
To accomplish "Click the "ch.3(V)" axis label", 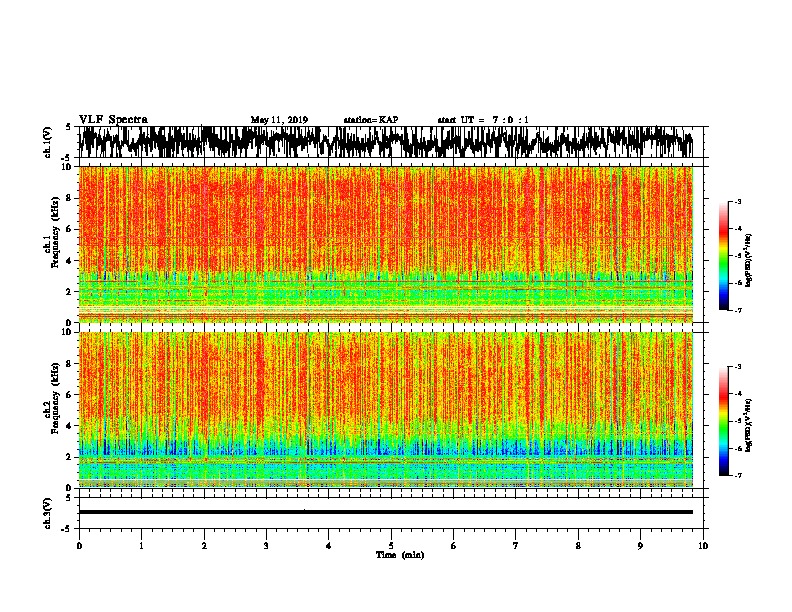I will pos(48,513).
